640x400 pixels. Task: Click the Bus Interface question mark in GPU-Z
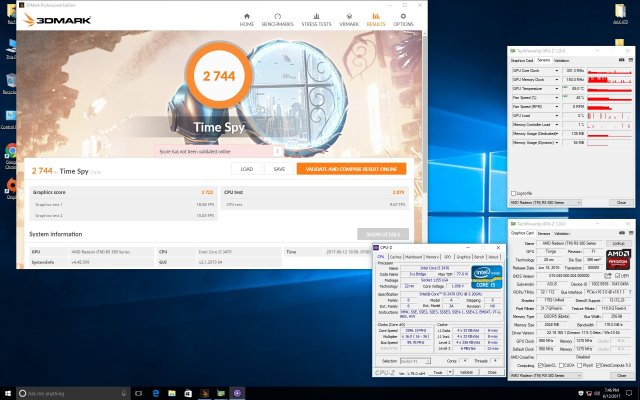(630, 292)
